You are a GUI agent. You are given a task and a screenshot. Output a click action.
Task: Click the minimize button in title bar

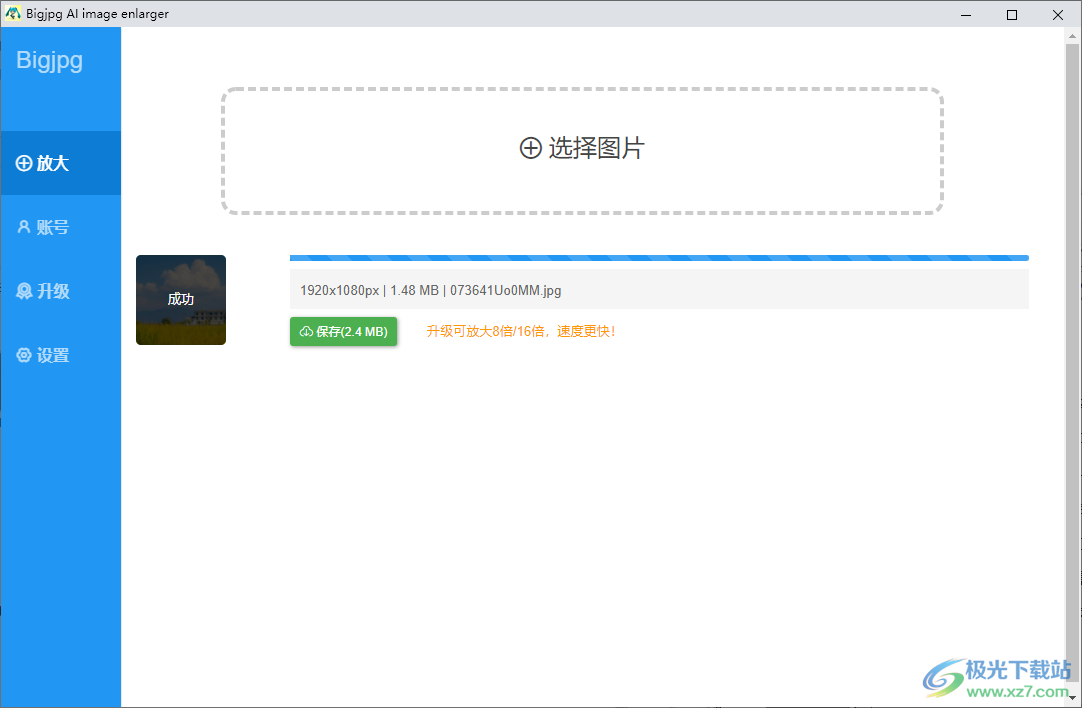[x=965, y=15]
